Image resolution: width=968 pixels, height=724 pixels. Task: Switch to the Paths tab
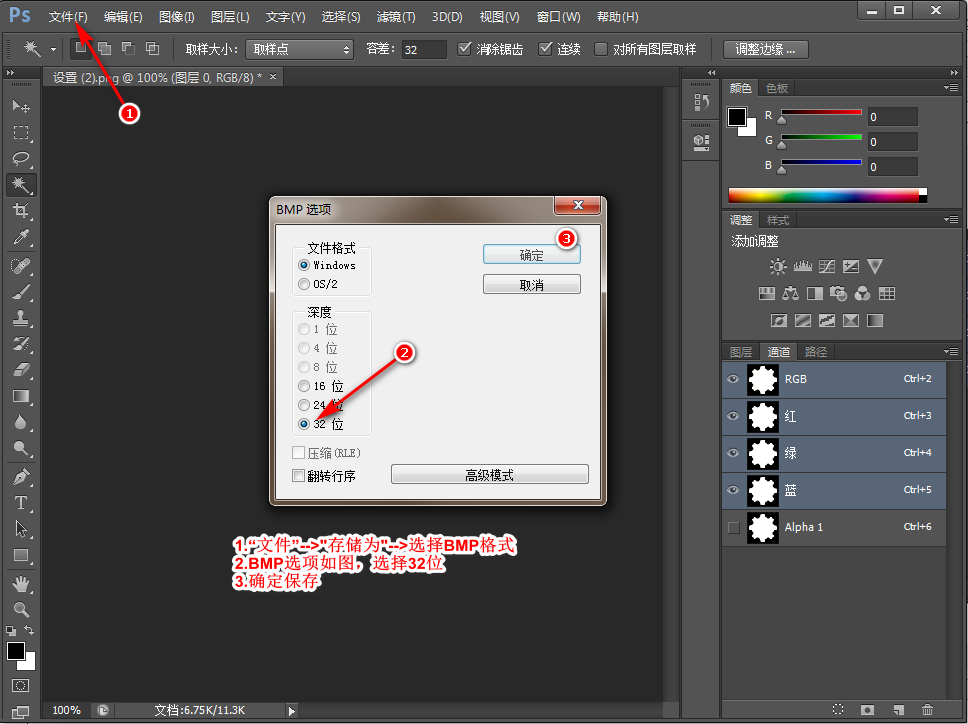click(816, 352)
